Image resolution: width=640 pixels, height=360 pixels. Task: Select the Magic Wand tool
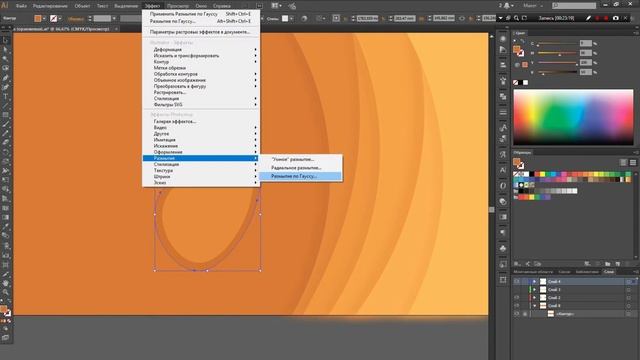(x=5, y=59)
